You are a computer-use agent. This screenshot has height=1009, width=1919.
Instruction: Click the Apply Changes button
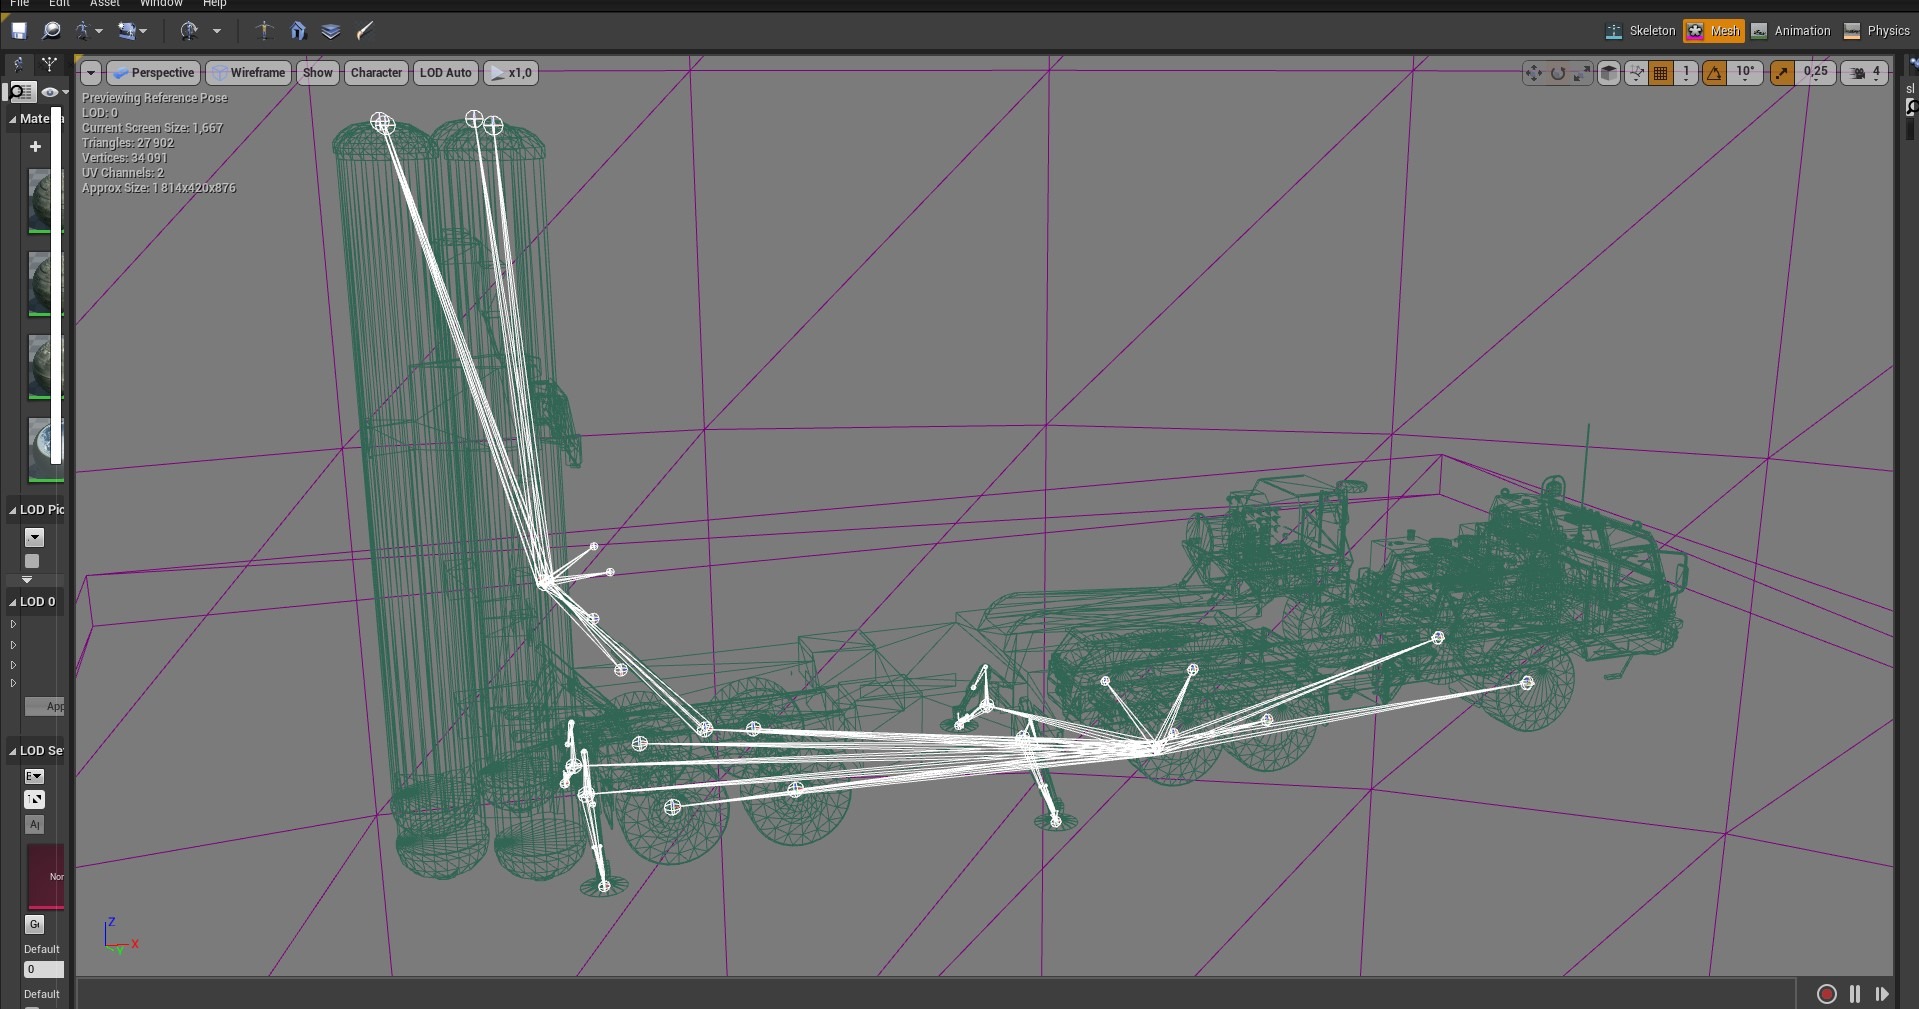coord(45,706)
